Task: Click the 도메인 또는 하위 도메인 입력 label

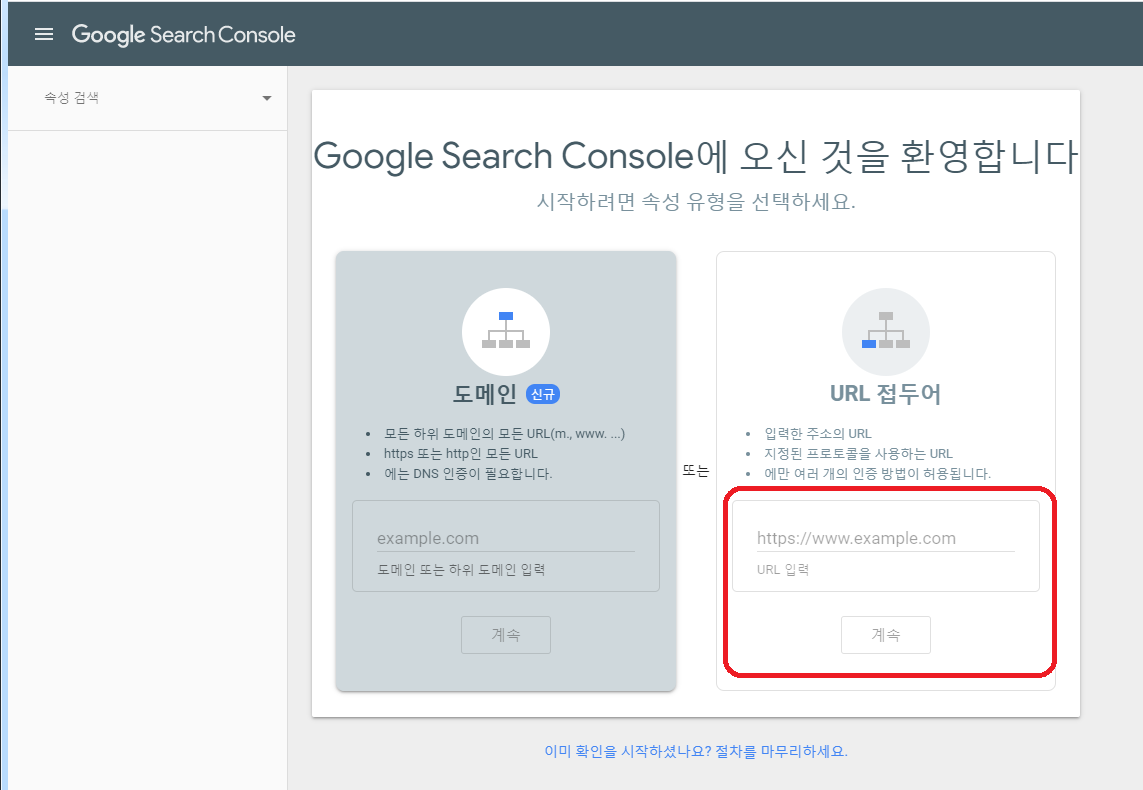Action: pos(461,570)
